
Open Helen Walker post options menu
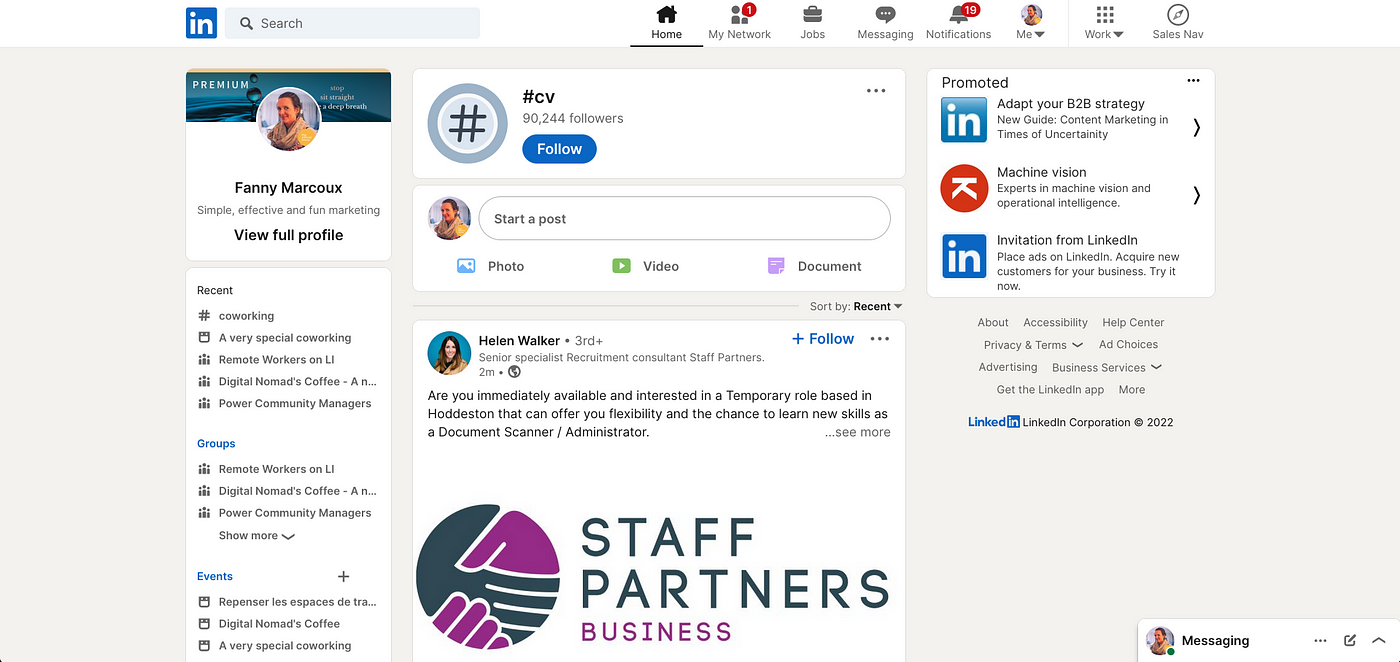click(880, 339)
